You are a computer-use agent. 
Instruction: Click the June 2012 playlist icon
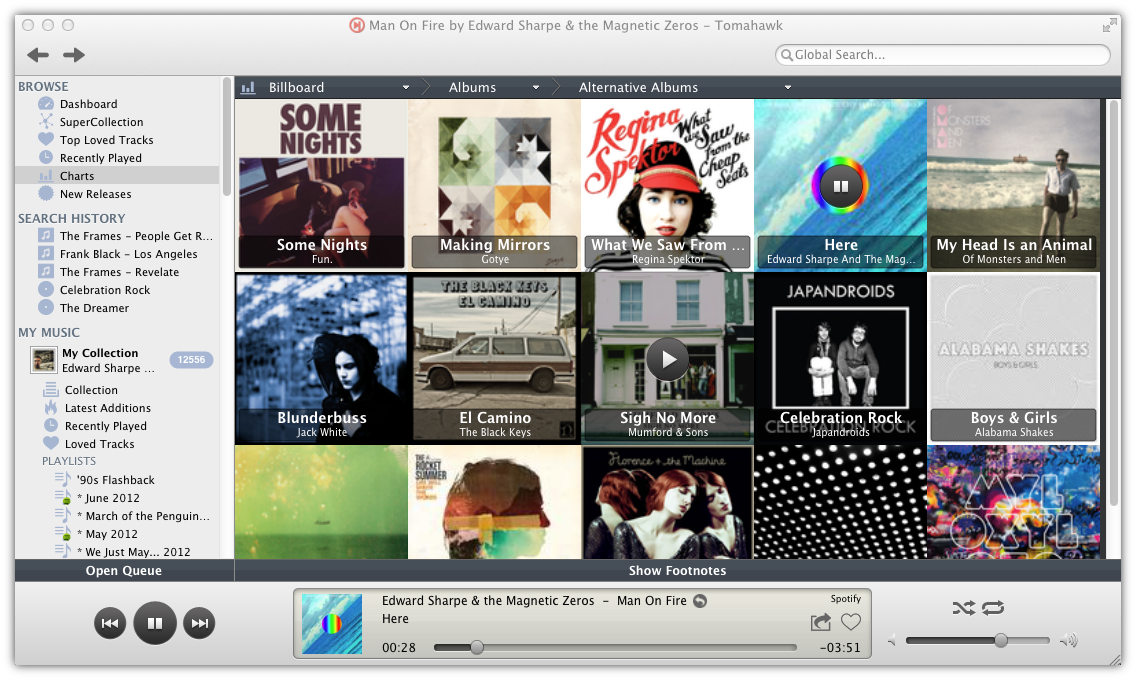pyautogui.click(x=63, y=498)
